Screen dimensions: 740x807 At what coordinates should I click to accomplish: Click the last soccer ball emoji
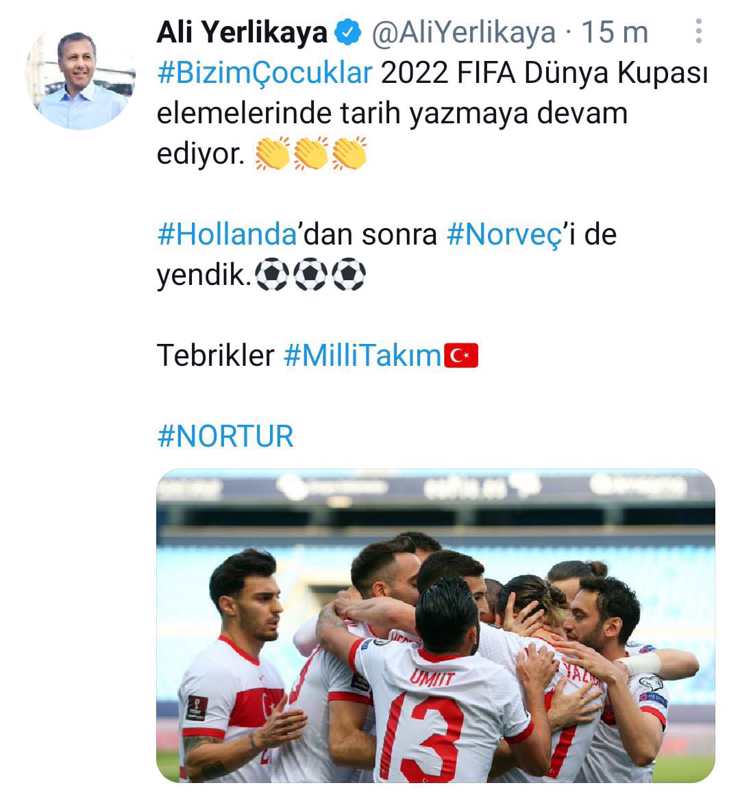click(x=349, y=274)
